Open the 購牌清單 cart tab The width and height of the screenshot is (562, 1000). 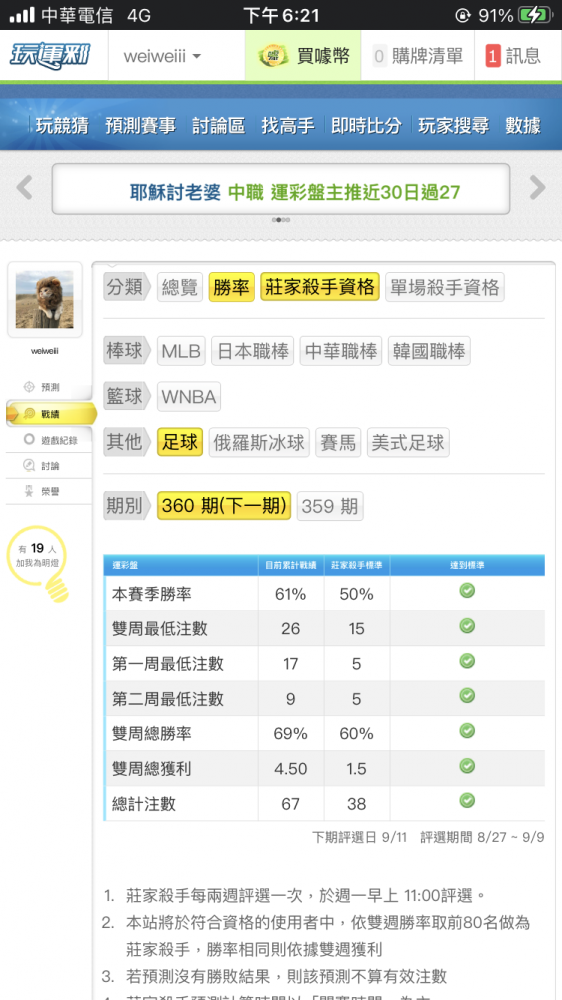(x=417, y=56)
